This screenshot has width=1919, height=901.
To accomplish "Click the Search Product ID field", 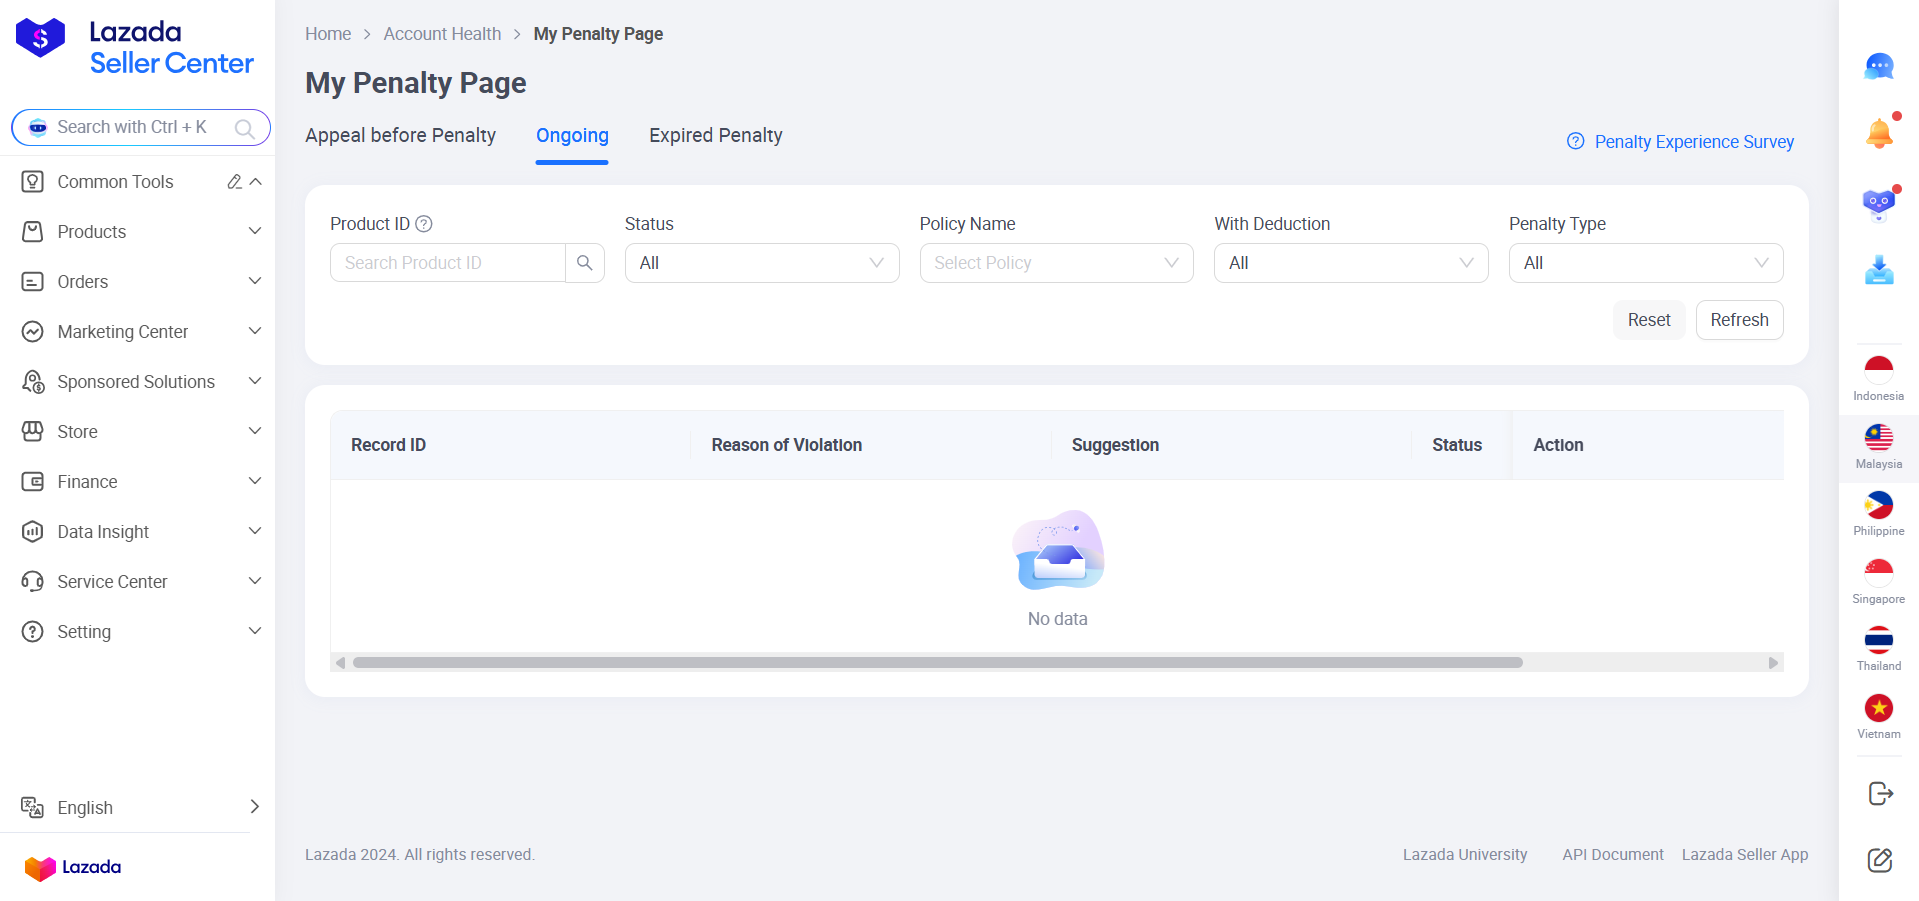I will pyautogui.click(x=447, y=263).
